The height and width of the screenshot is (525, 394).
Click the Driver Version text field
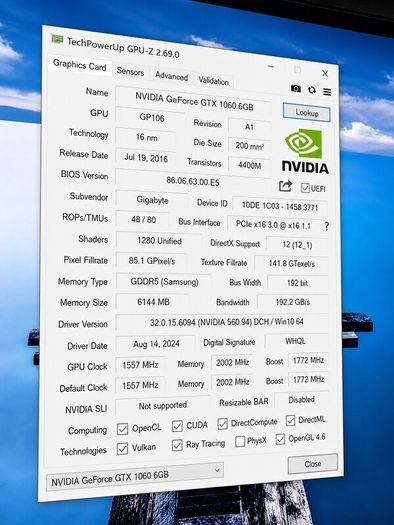tap(222, 322)
